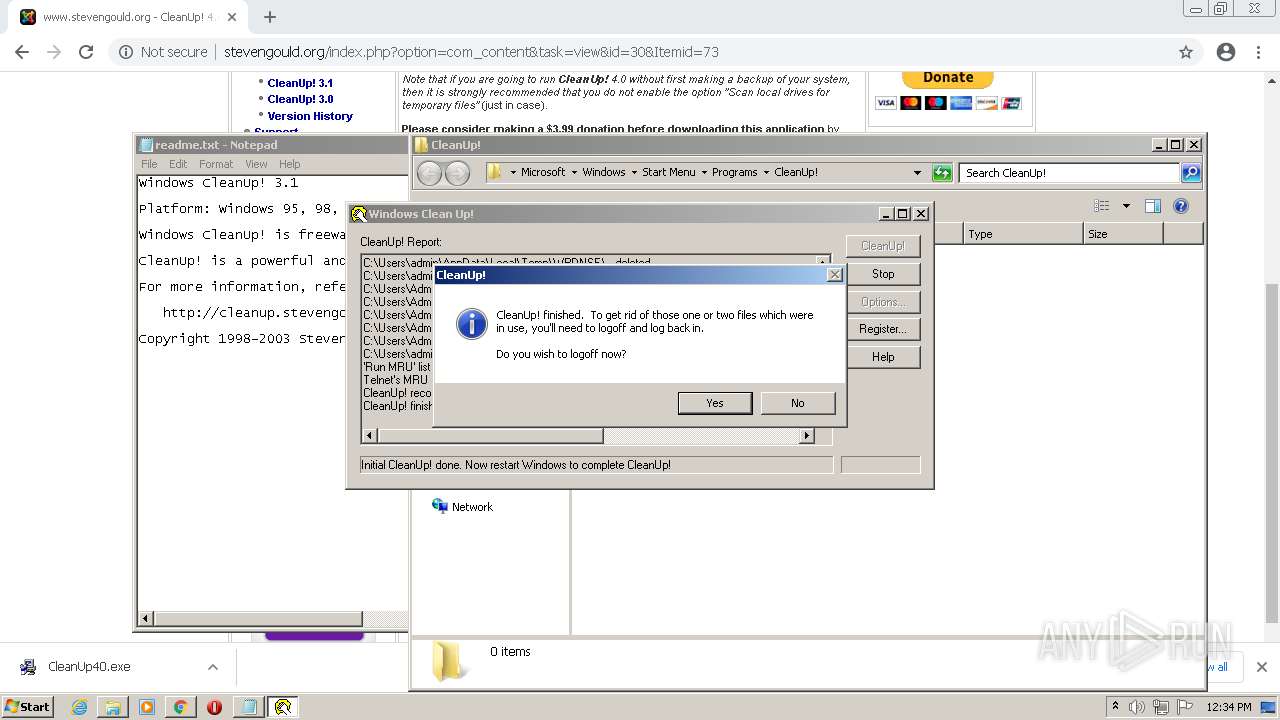Screen dimensions: 1280x720
Task: Click the Search CleanUp! input field
Action: (x=1069, y=173)
